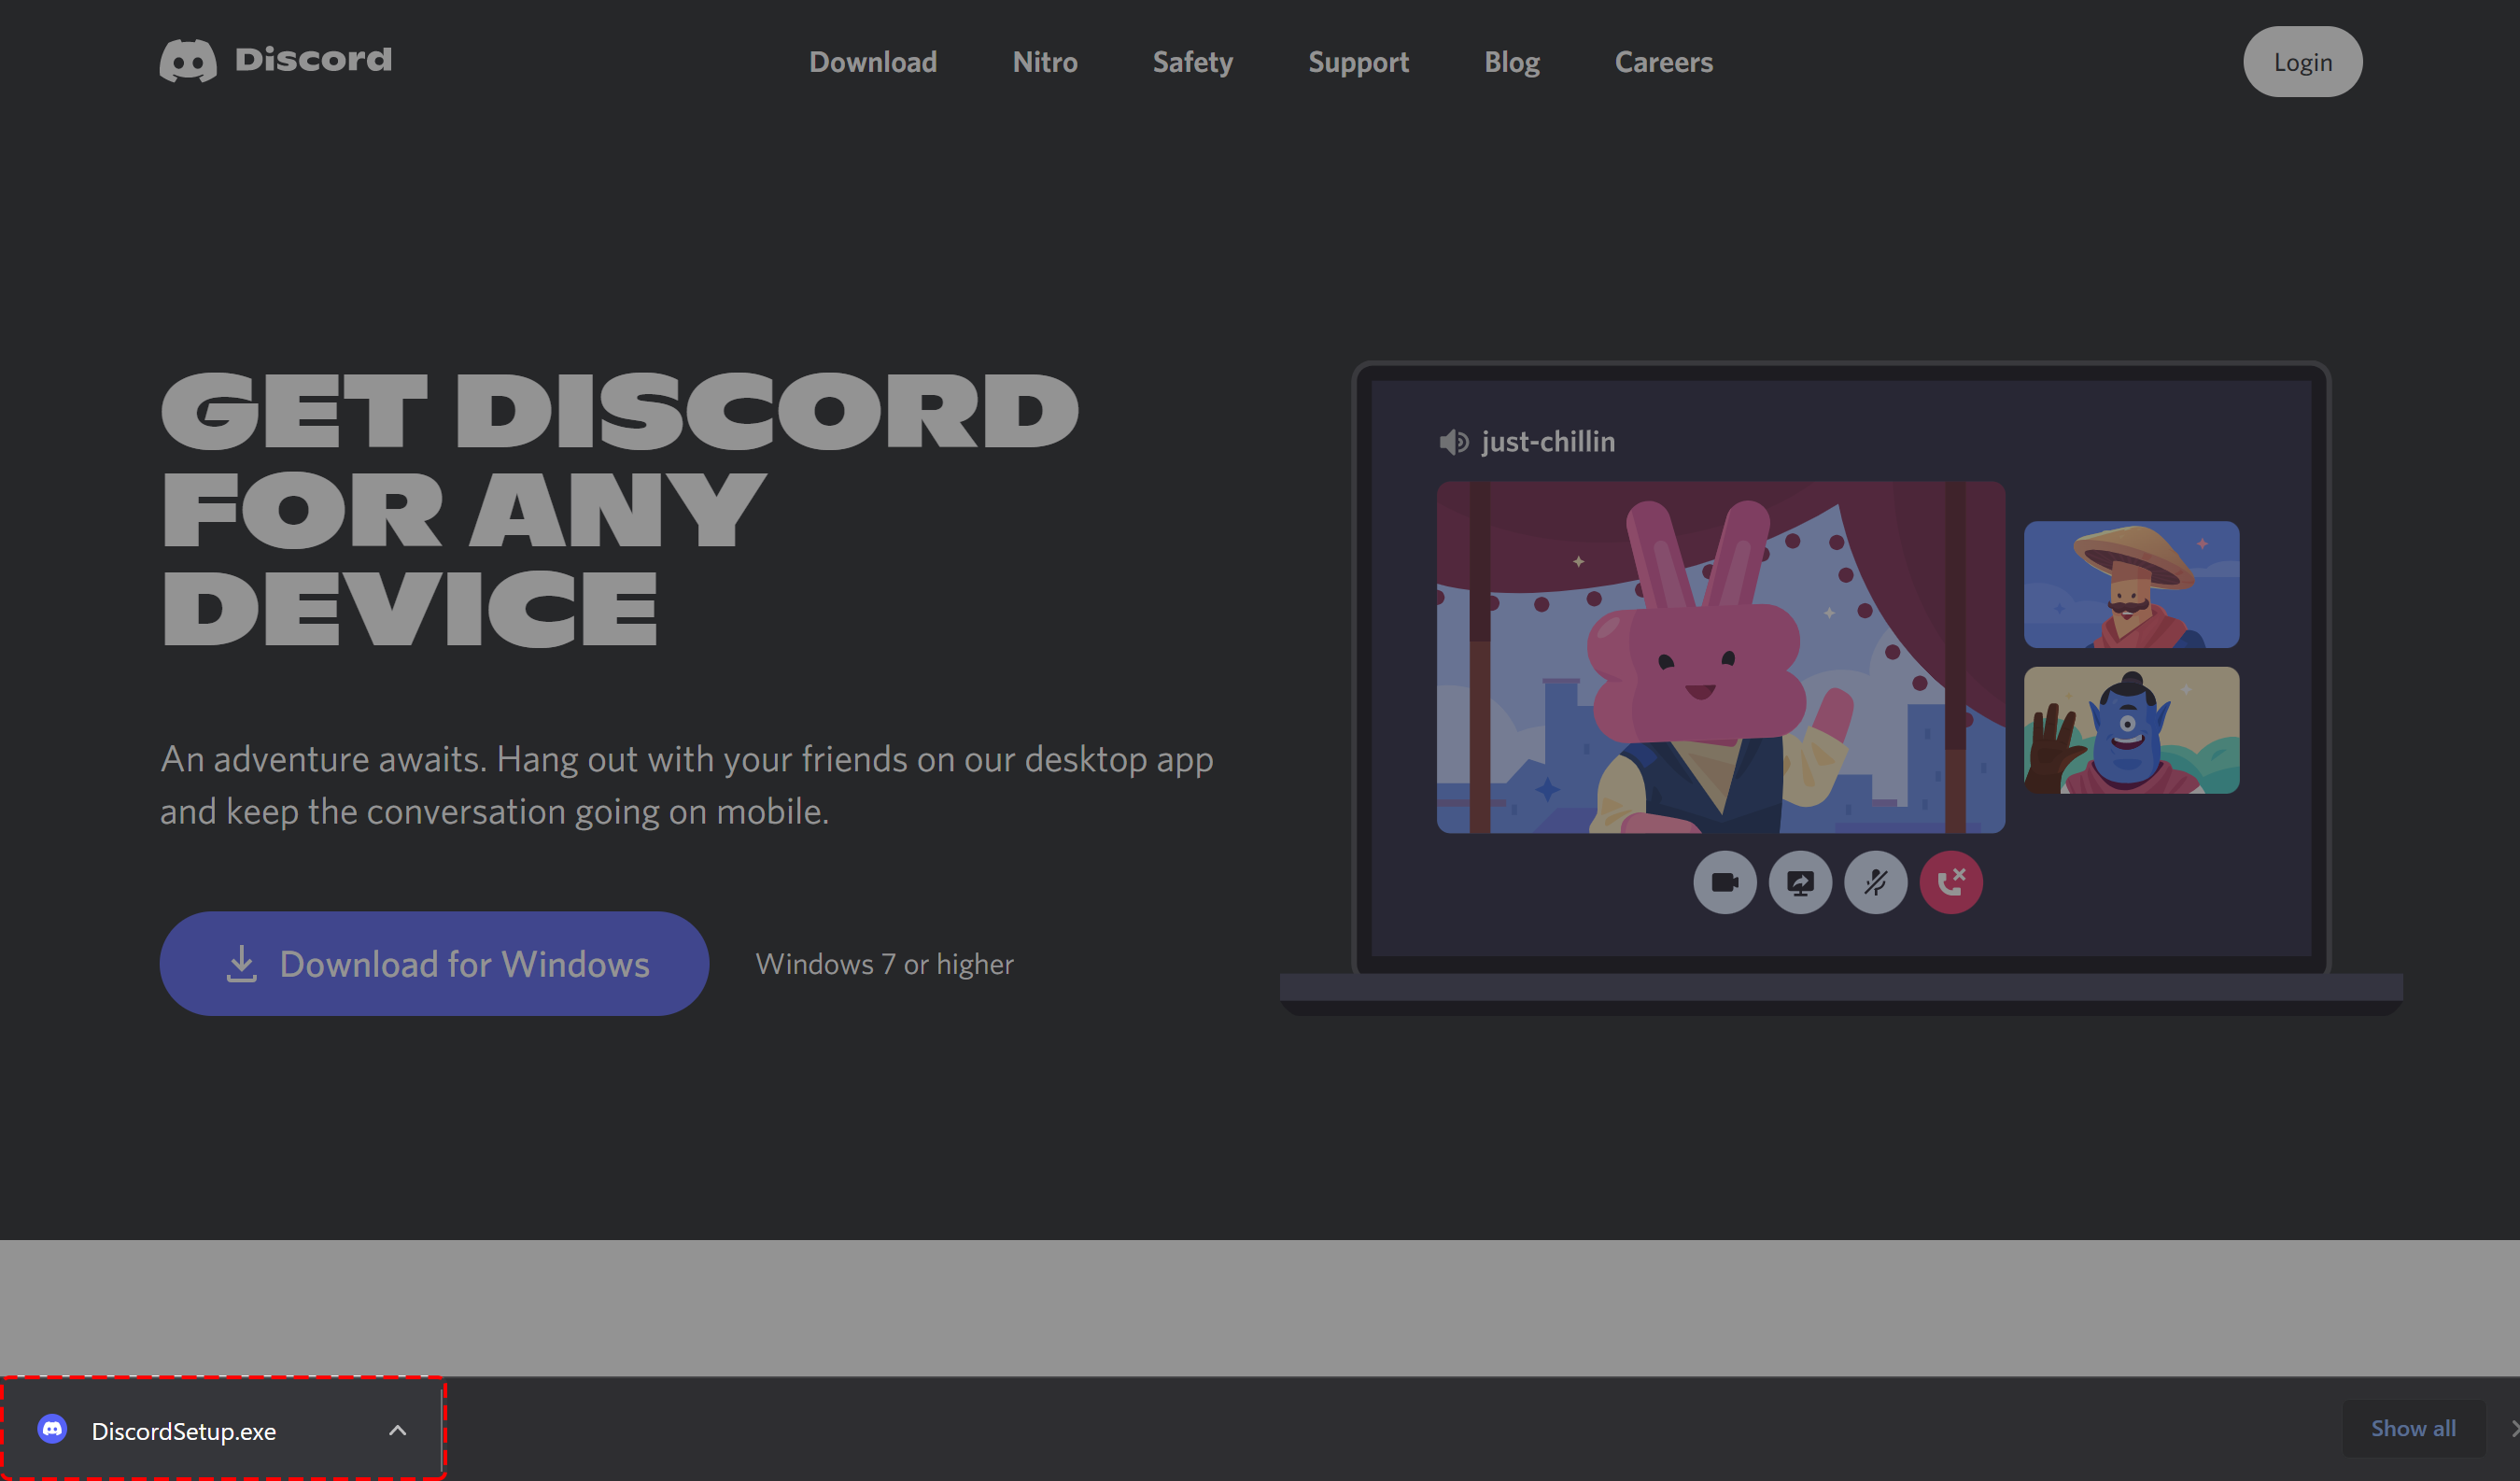This screenshot has height=1481, width=2520.
Task: Open the Download nav menu item
Action: [x=872, y=62]
